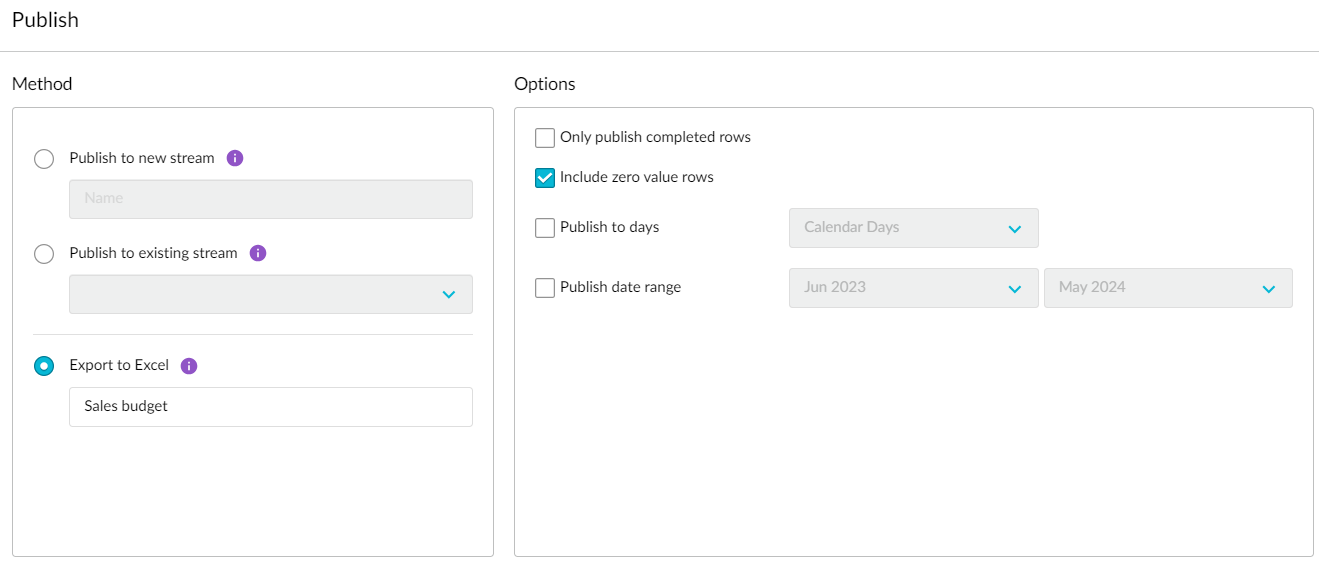Click info icon beside Publish to existing stream
1319x562 pixels.
pyautogui.click(x=258, y=253)
